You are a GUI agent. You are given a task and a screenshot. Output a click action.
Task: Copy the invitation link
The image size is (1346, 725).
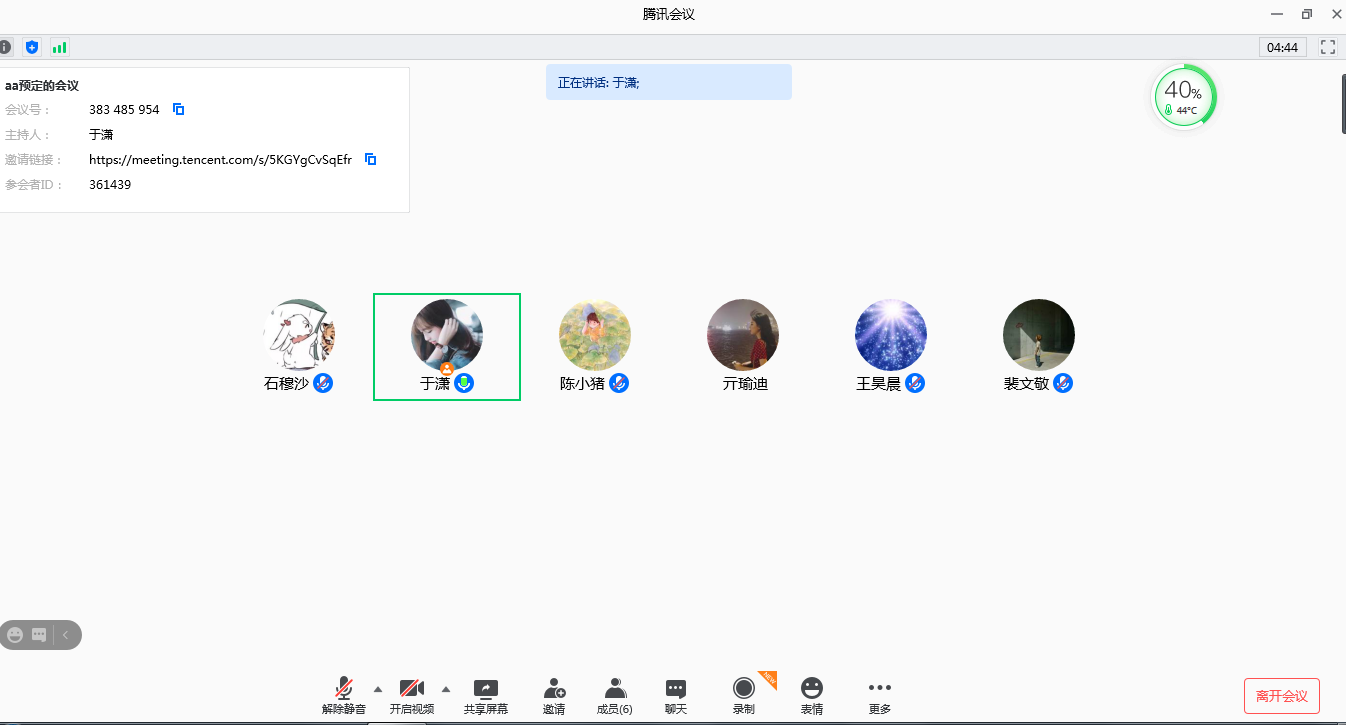tap(371, 159)
